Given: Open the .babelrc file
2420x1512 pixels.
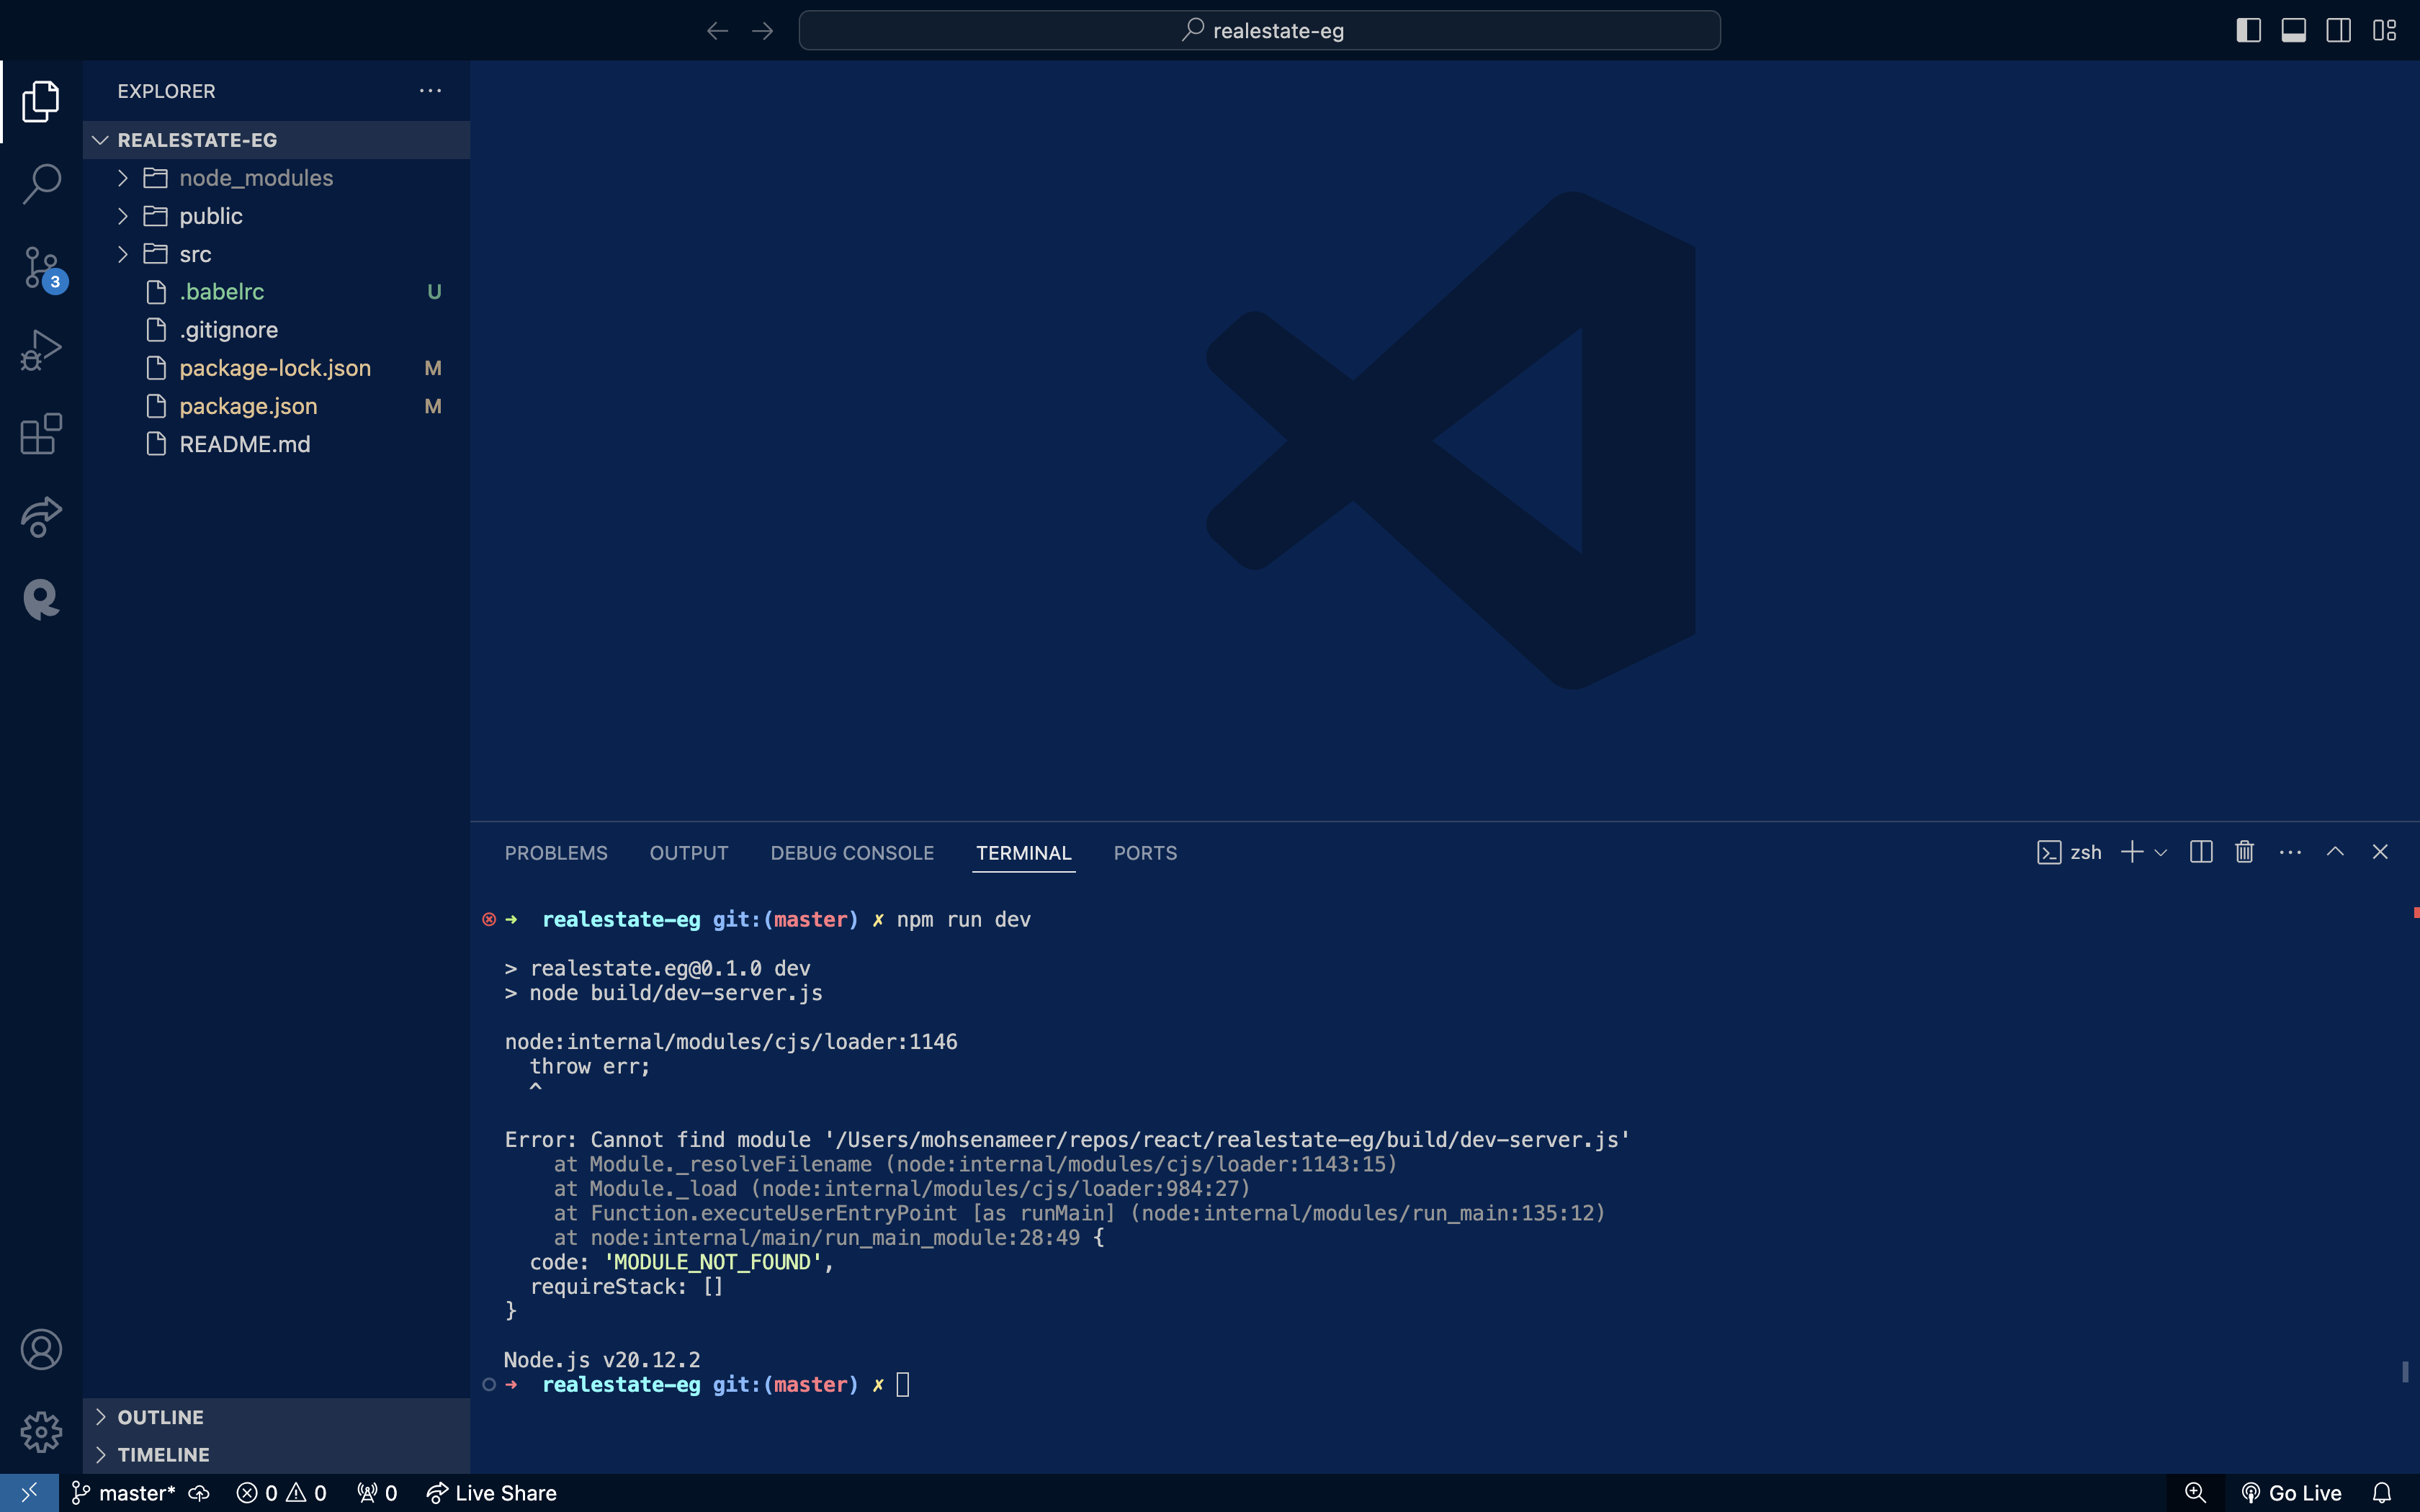Looking at the screenshot, I should [277, 292].
